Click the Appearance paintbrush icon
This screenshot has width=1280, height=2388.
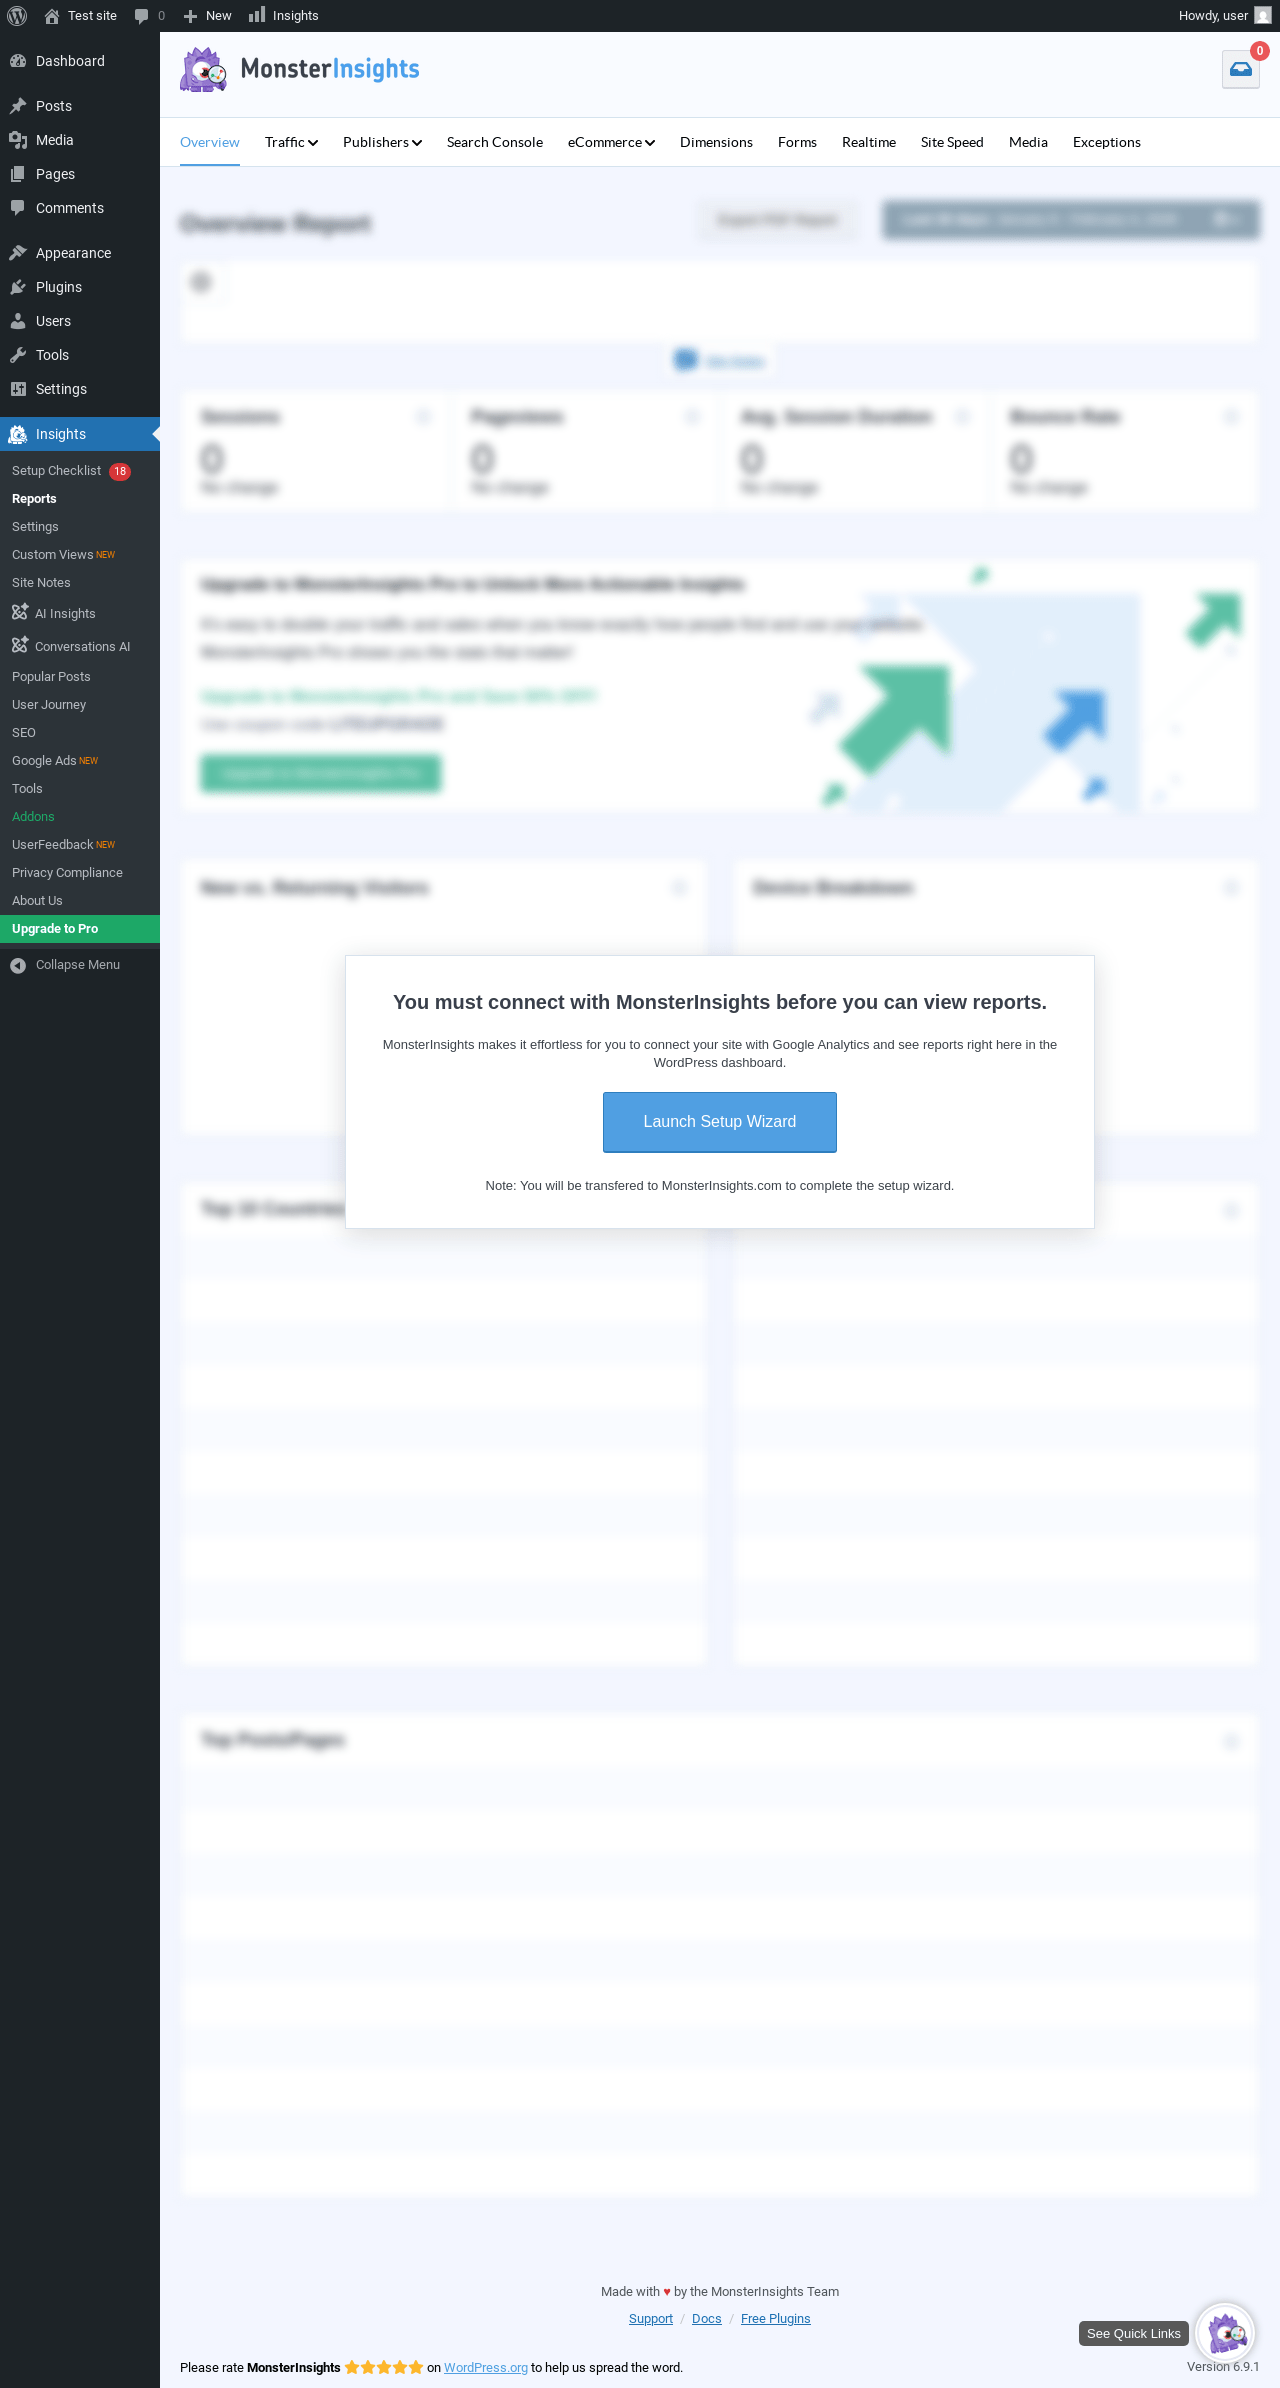(x=18, y=253)
